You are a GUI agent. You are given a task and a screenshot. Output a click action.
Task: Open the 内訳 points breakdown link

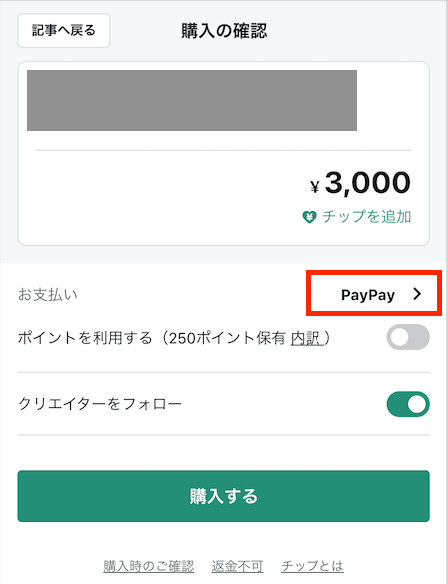tap(306, 339)
